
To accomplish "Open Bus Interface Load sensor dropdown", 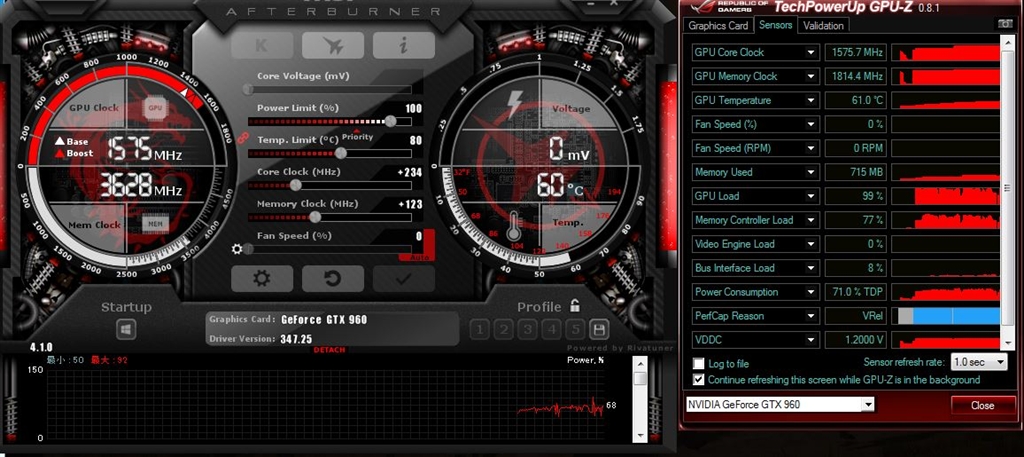I will click(811, 268).
